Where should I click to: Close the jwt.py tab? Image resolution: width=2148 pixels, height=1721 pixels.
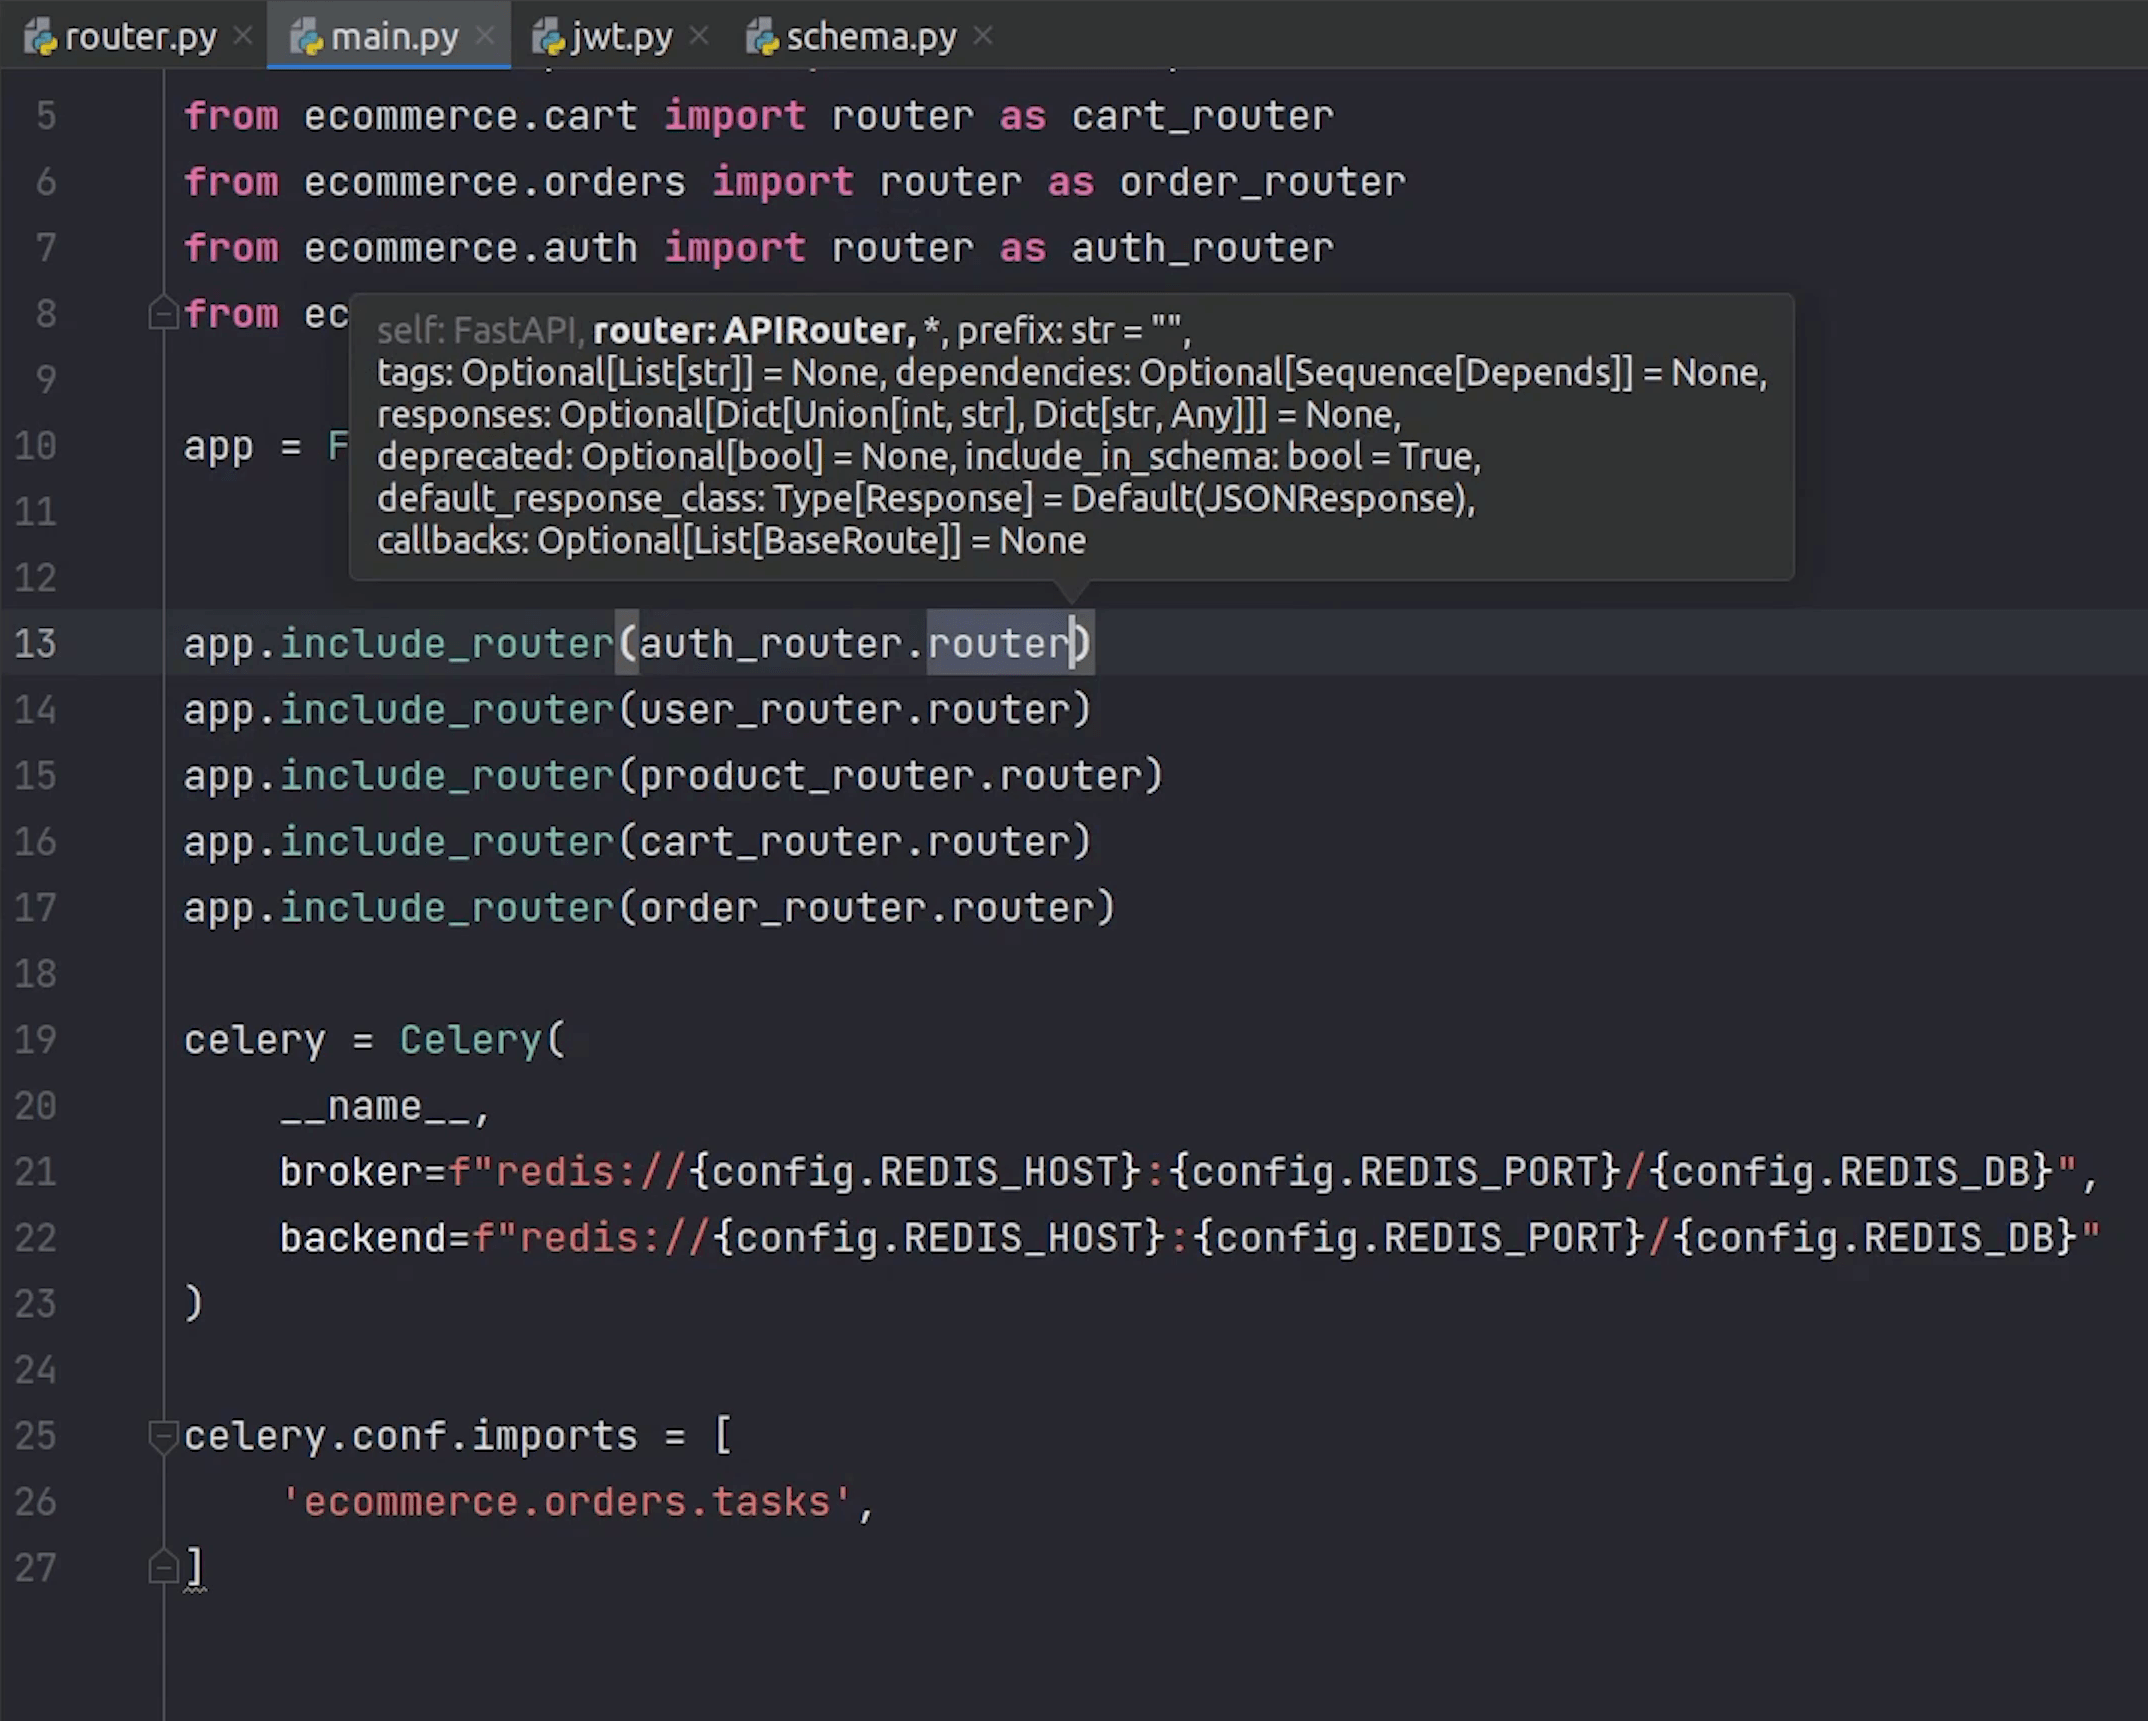click(700, 36)
